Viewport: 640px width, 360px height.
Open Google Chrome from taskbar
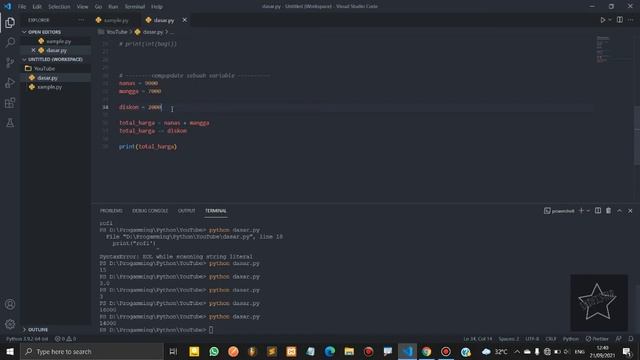[x=426, y=351]
